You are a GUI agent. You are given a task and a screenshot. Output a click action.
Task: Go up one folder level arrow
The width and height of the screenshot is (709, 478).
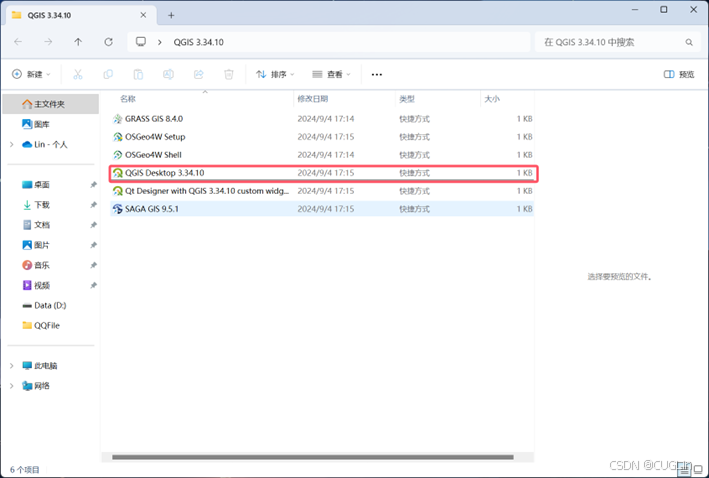(x=78, y=42)
